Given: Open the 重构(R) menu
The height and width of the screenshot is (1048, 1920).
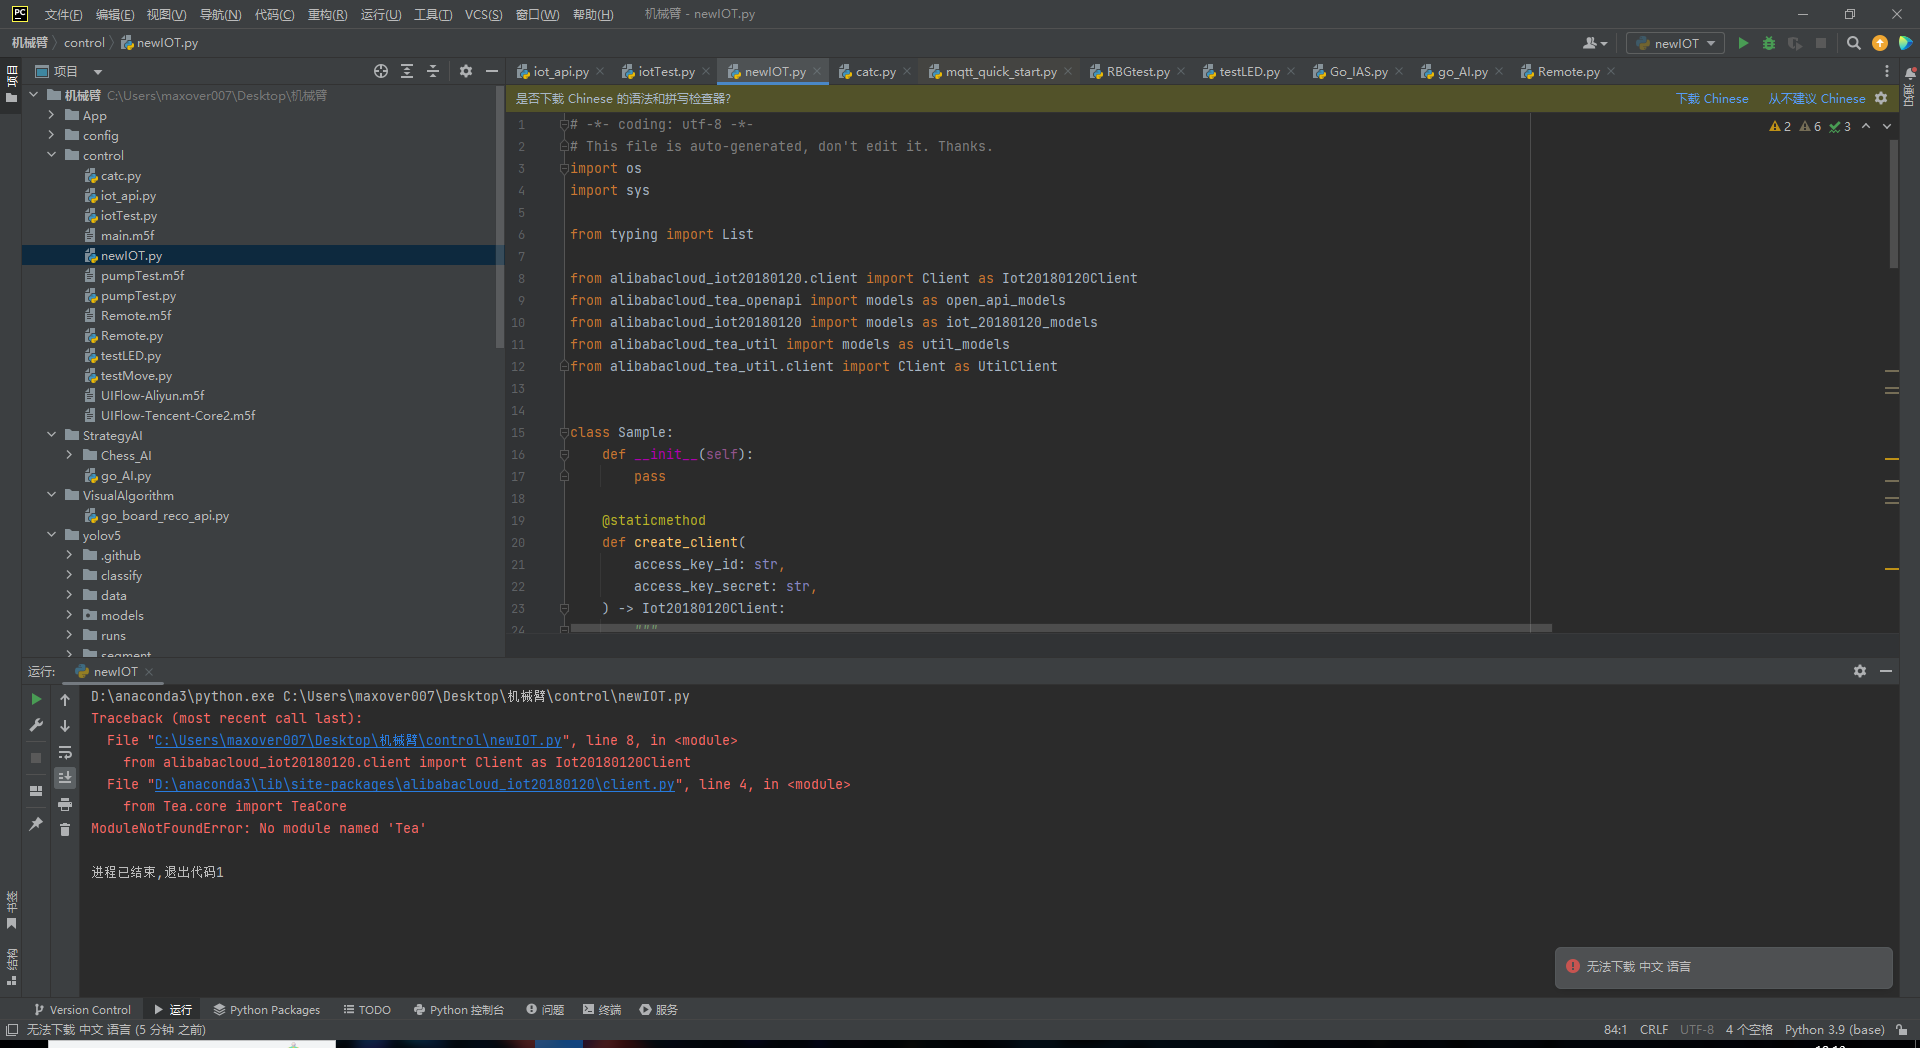Looking at the screenshot, I should click(327, 14).
